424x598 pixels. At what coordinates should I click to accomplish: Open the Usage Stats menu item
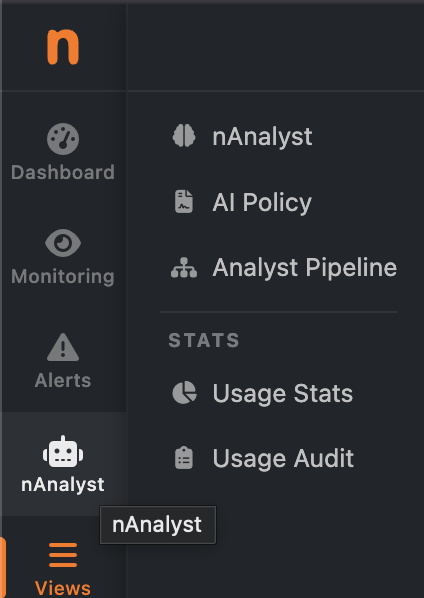283,393
